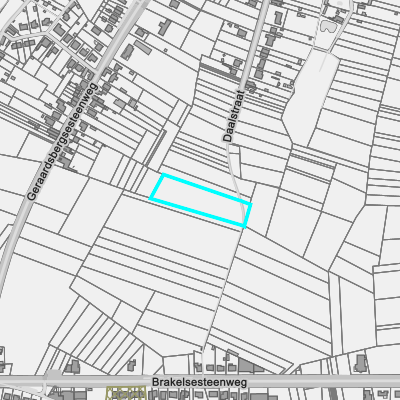Click the olive hatched structure below Brakelsesteenweg
The height and width of the screenshot is (400, 400).
126,393
